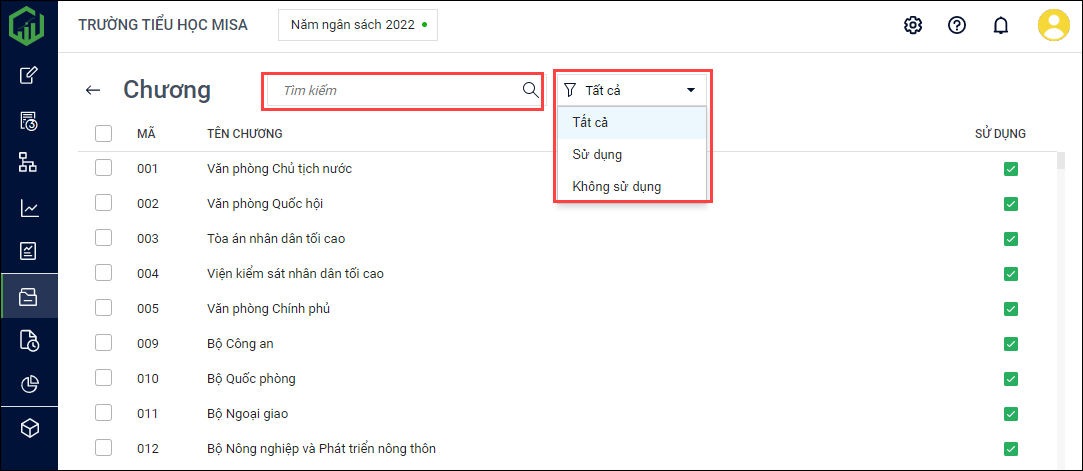Click the pie chart sidebar icon
Viewport: 1083px width, 471px height.
click(29, 384)
